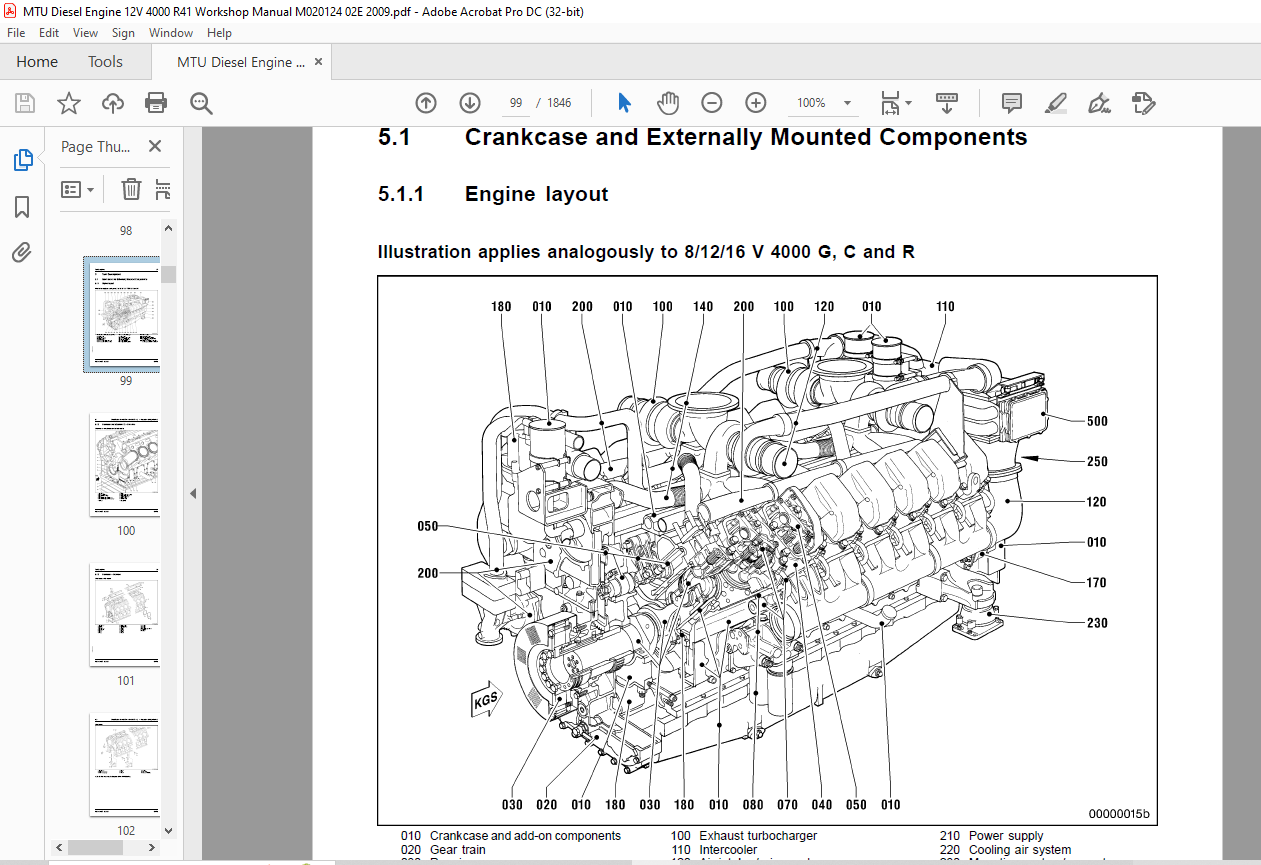
Task: Select the MTU Diesel Engine document tab
Action: point(241,62)
